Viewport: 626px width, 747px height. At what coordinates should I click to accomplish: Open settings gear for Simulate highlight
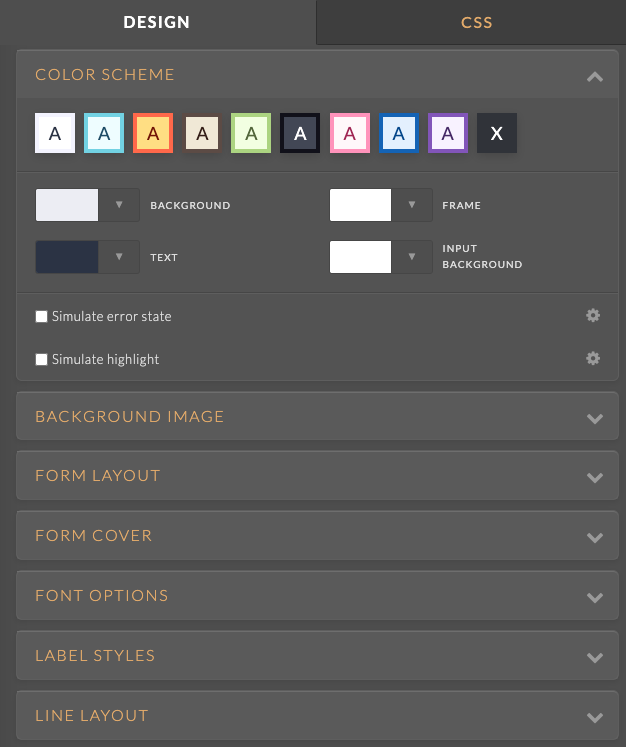pos(593,358)
